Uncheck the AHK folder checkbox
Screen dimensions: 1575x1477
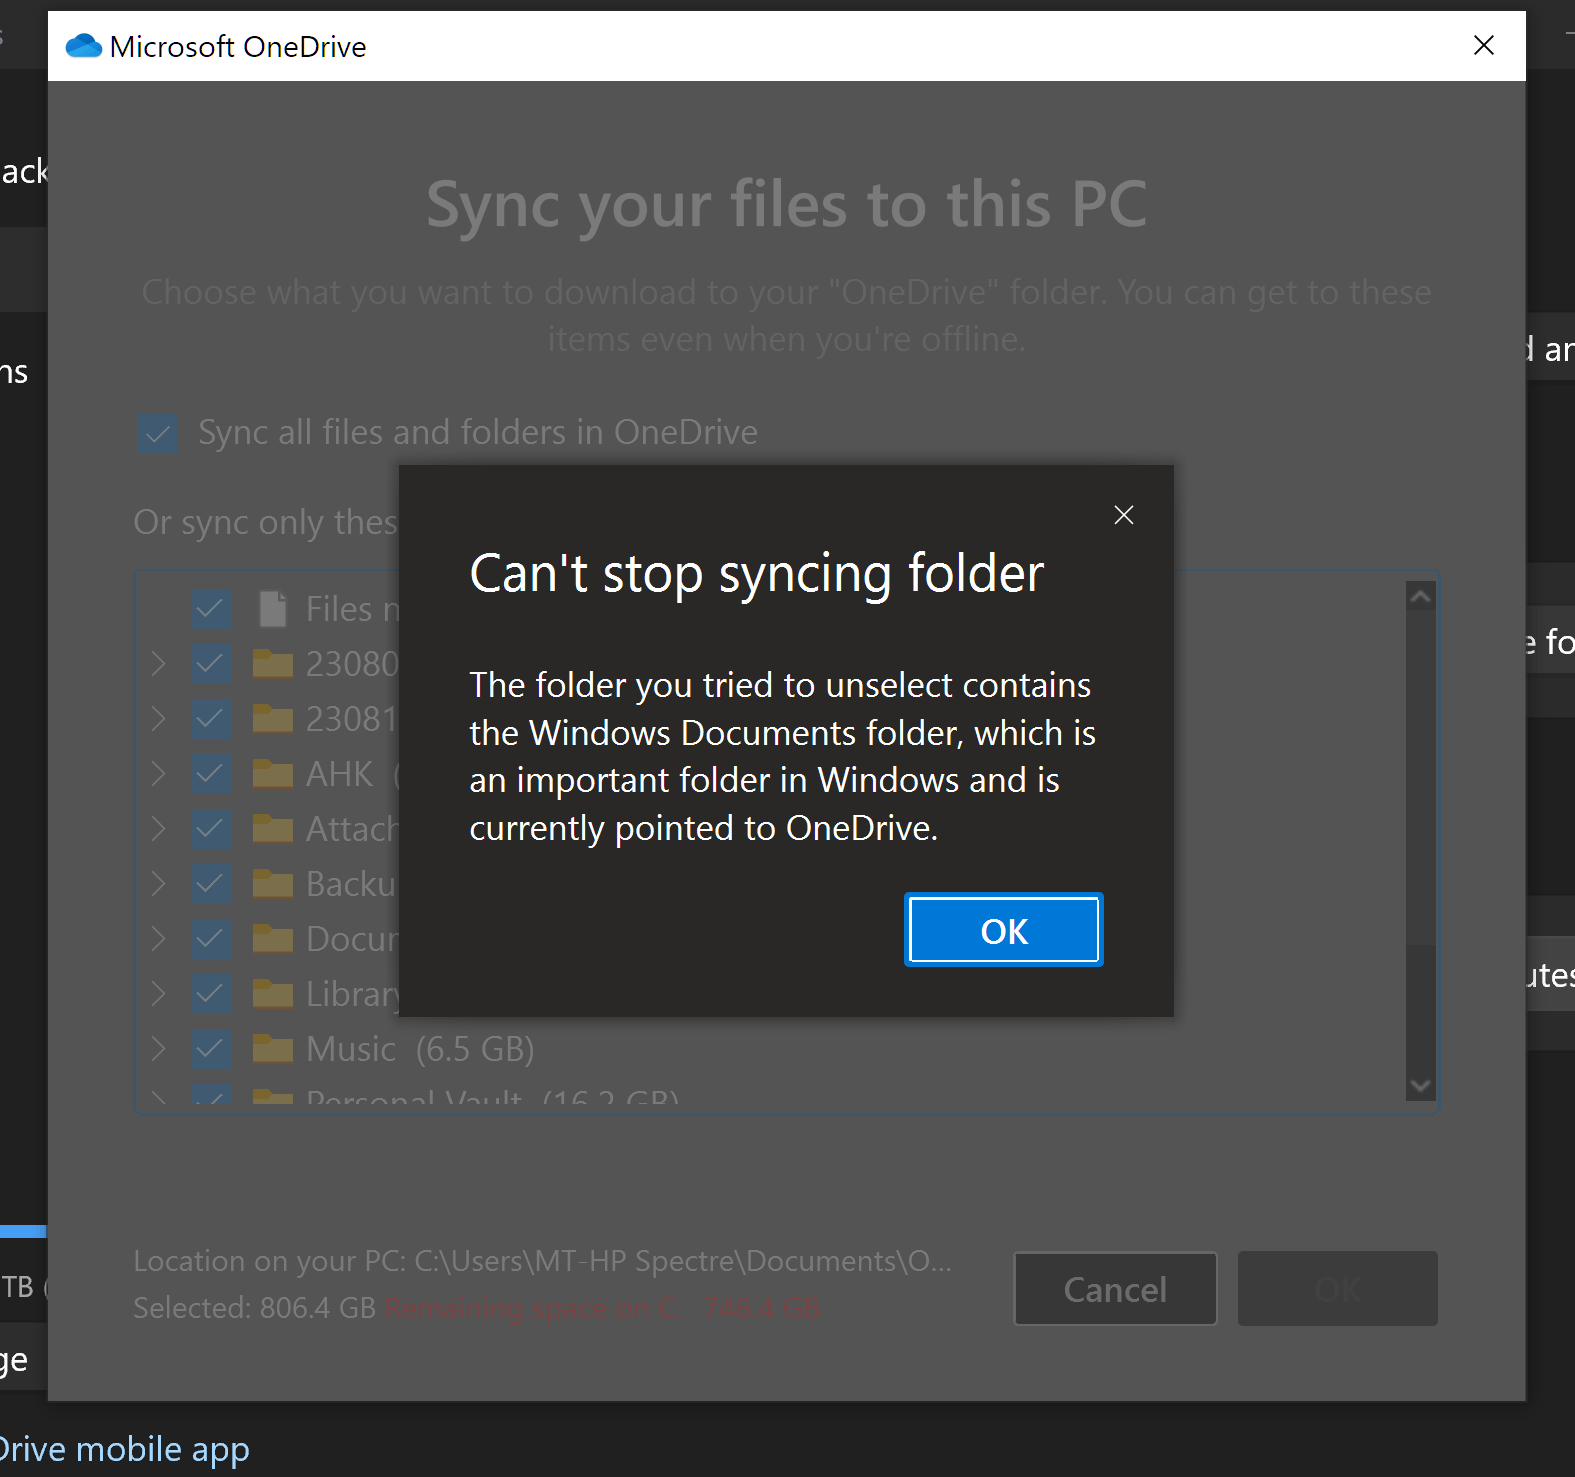pyautogui.click(x=211, y=773)
